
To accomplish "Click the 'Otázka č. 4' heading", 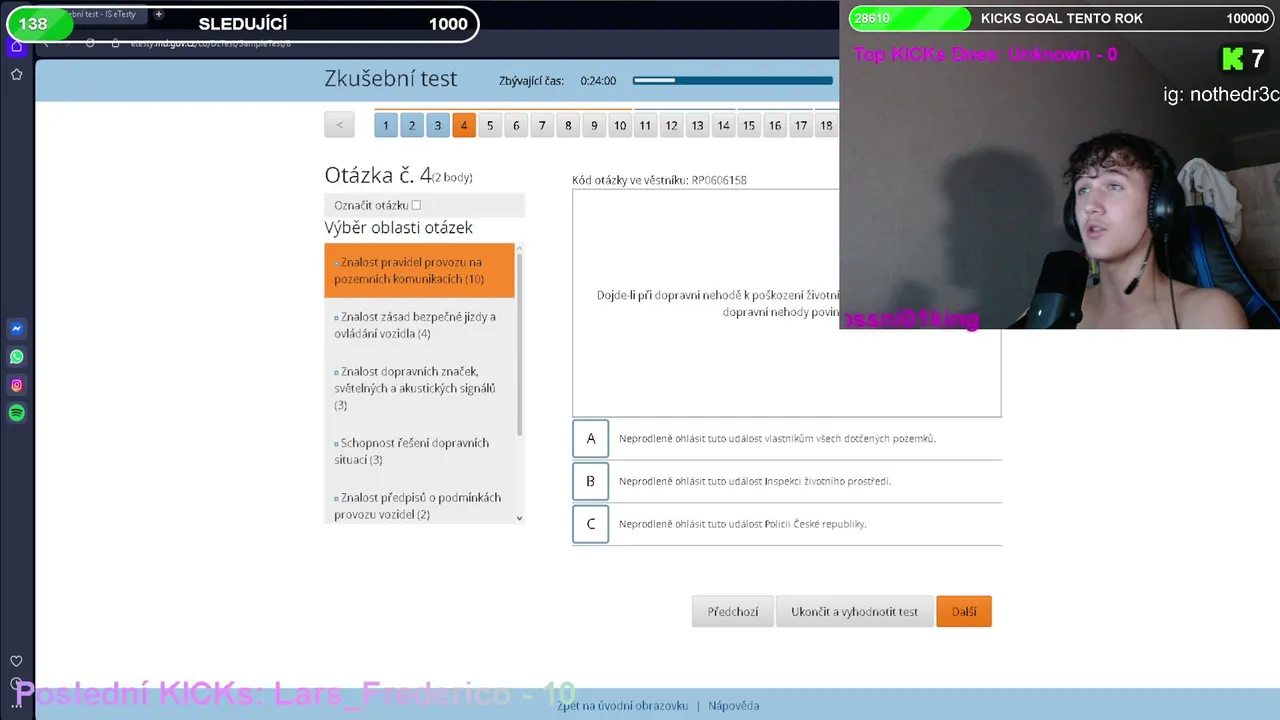I will point(378,175).
